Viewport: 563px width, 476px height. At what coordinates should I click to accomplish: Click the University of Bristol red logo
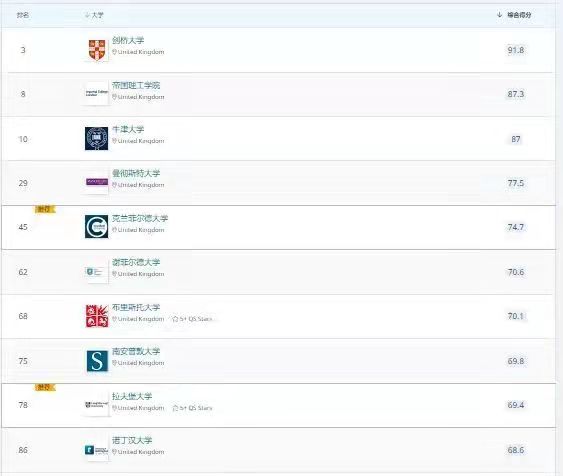coord(97,316)
